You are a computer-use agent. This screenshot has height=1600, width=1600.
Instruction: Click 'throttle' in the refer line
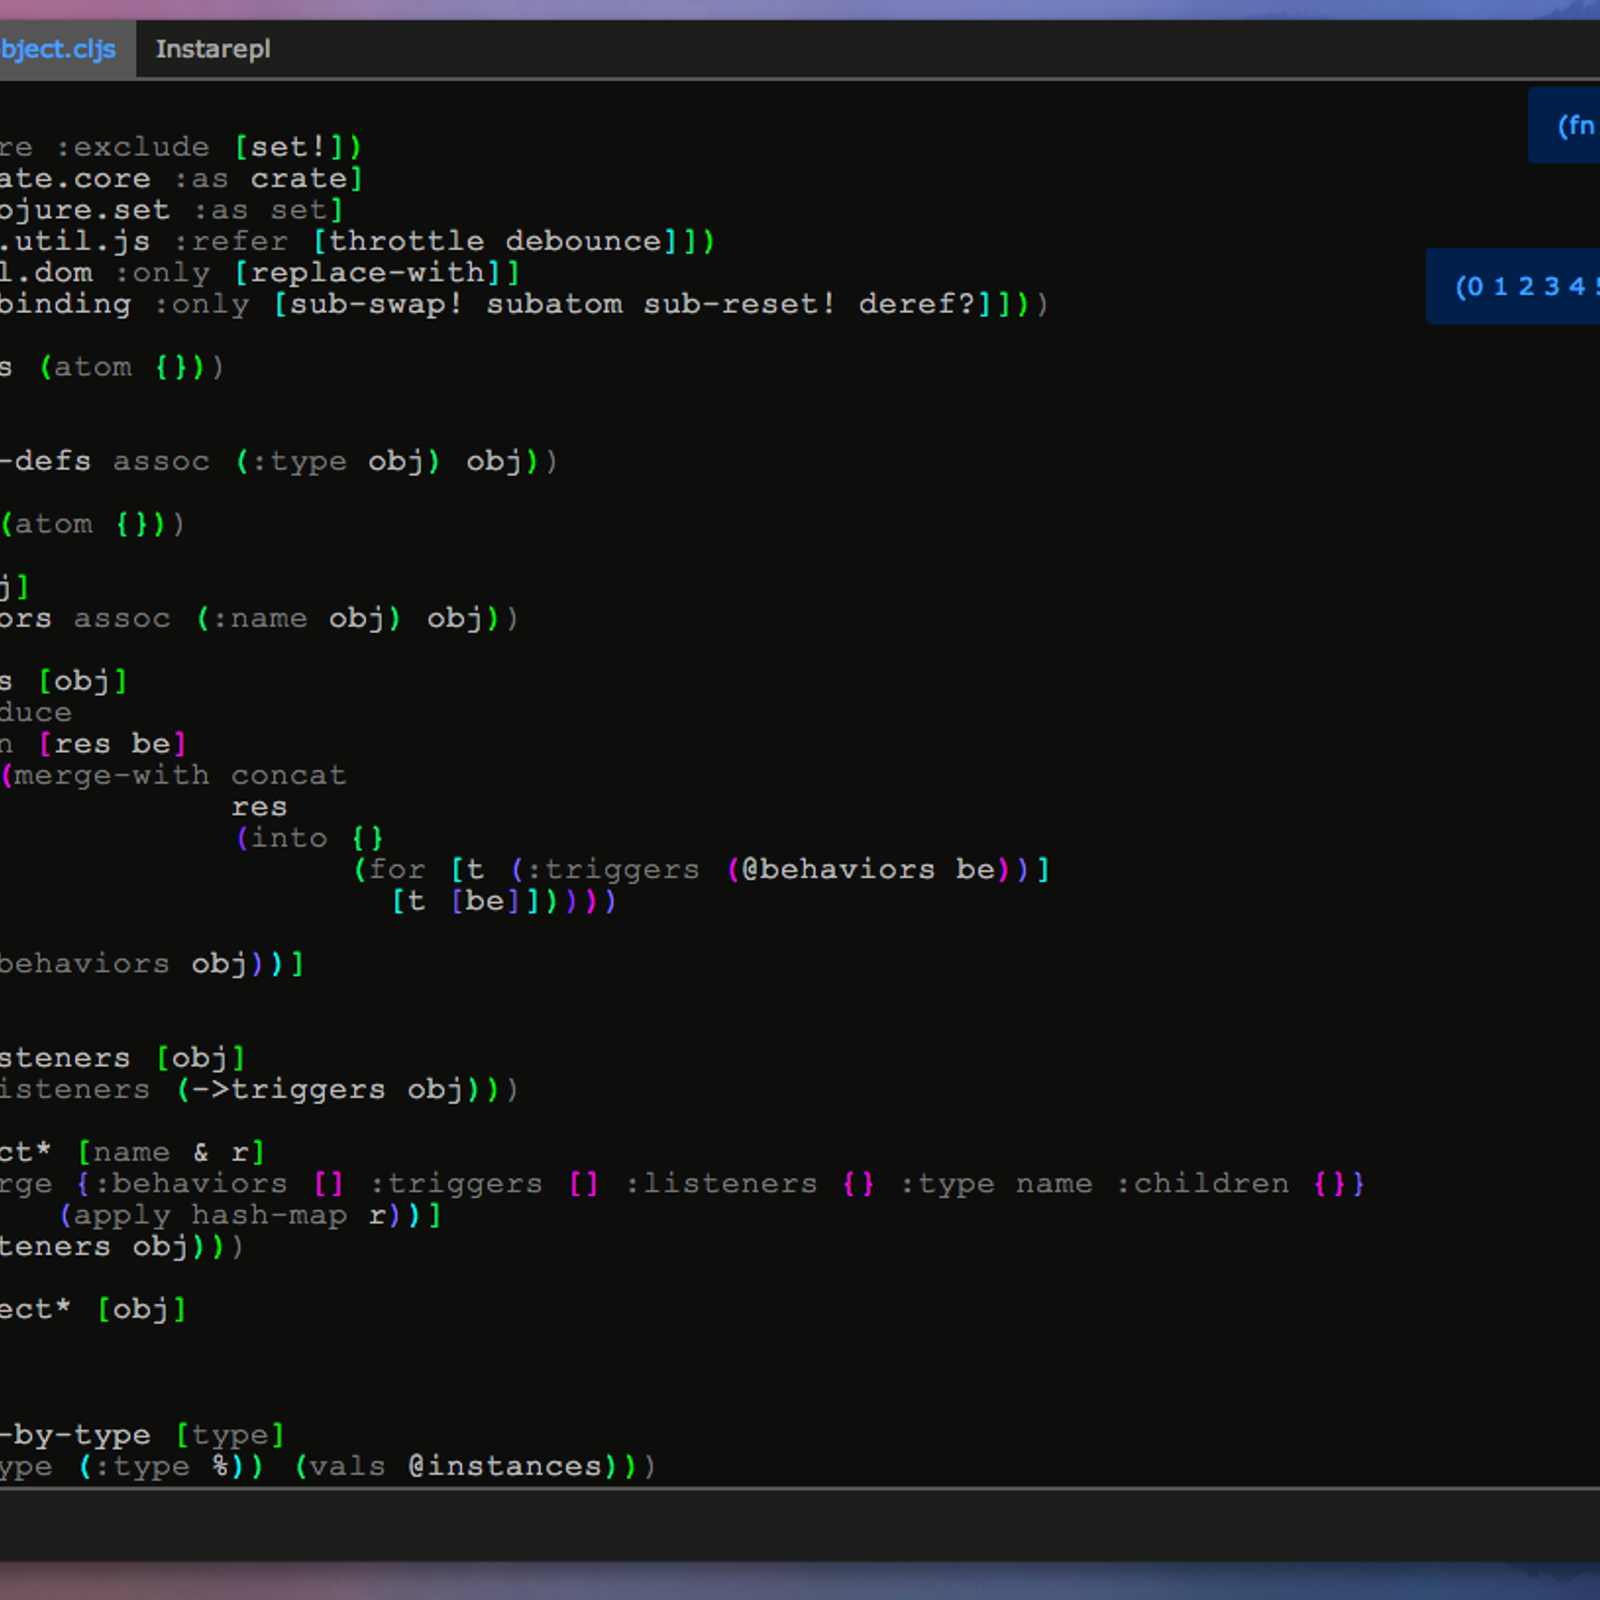(x=406, y=241)
